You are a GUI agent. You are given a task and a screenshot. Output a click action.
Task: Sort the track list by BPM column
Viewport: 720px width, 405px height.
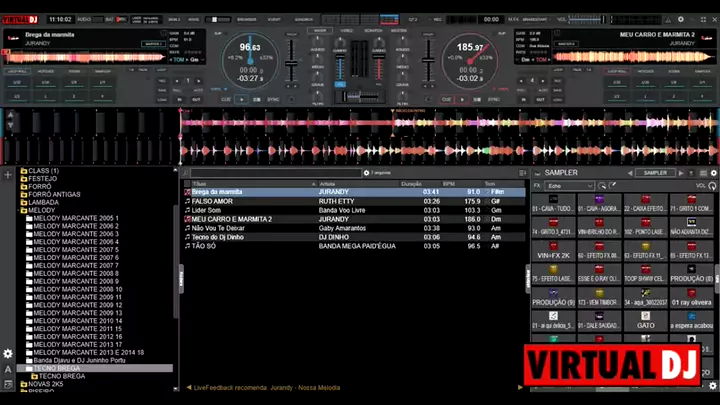449,184
